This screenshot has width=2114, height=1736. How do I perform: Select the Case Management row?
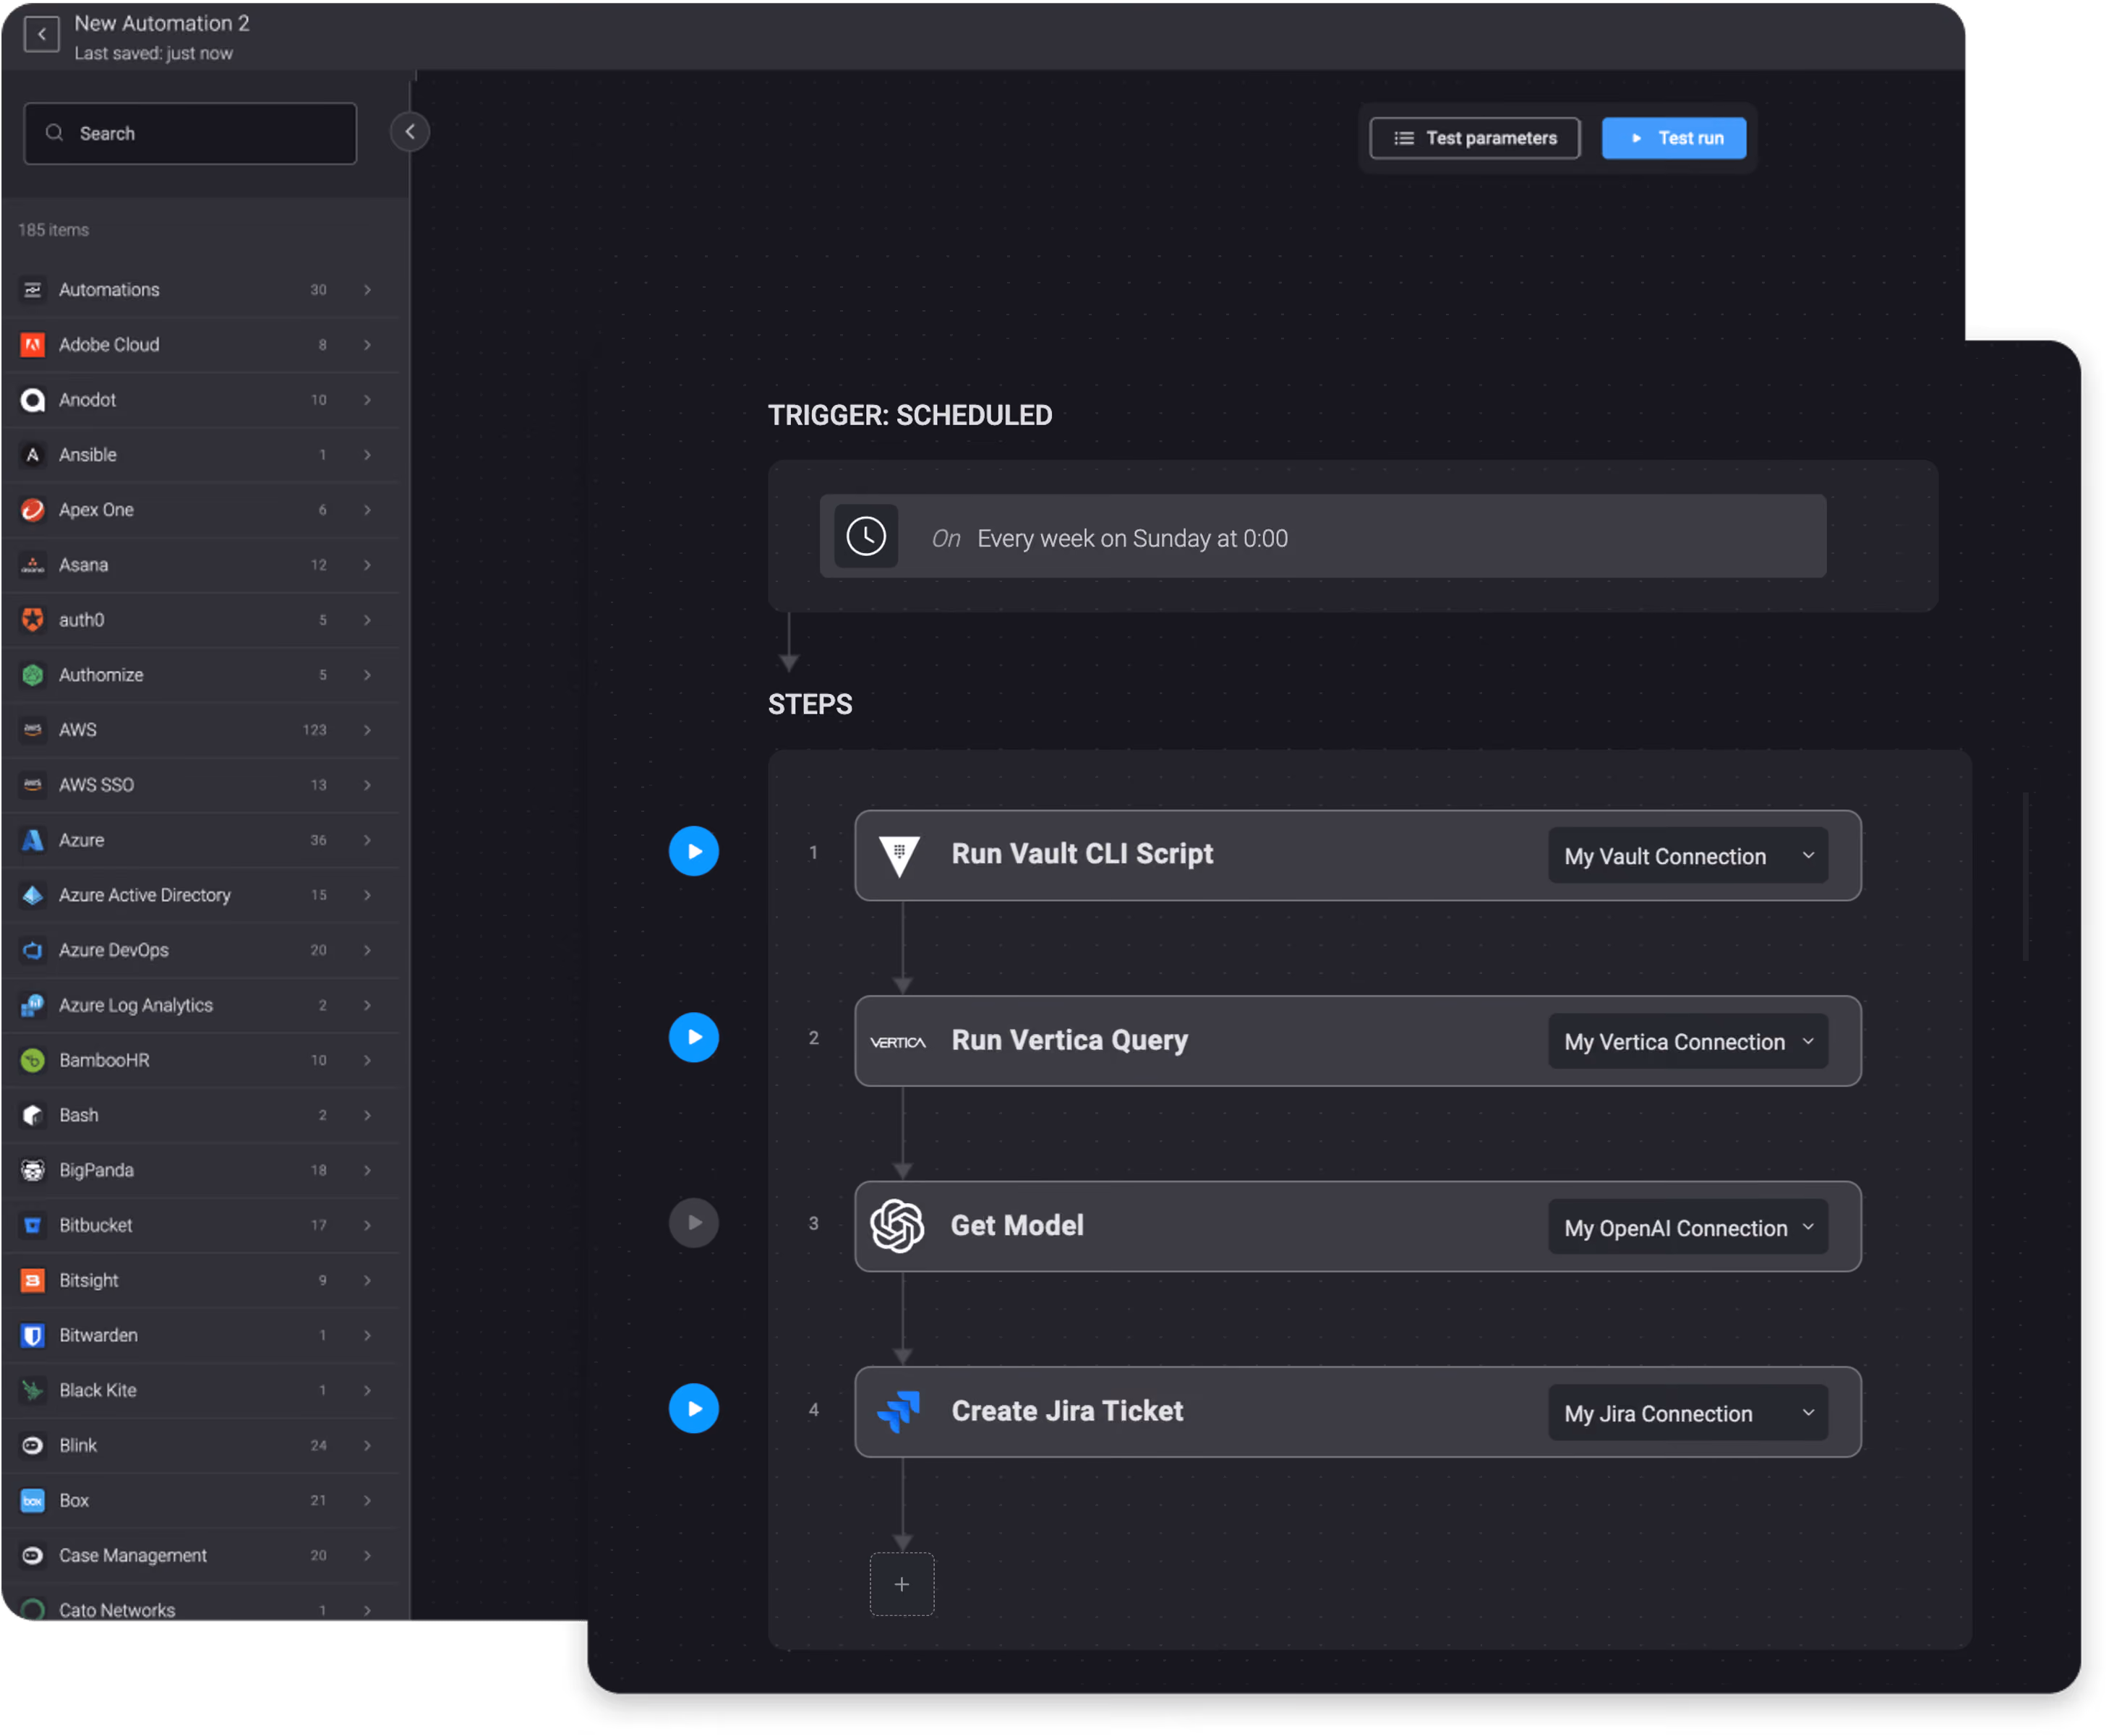point(200,1555)
